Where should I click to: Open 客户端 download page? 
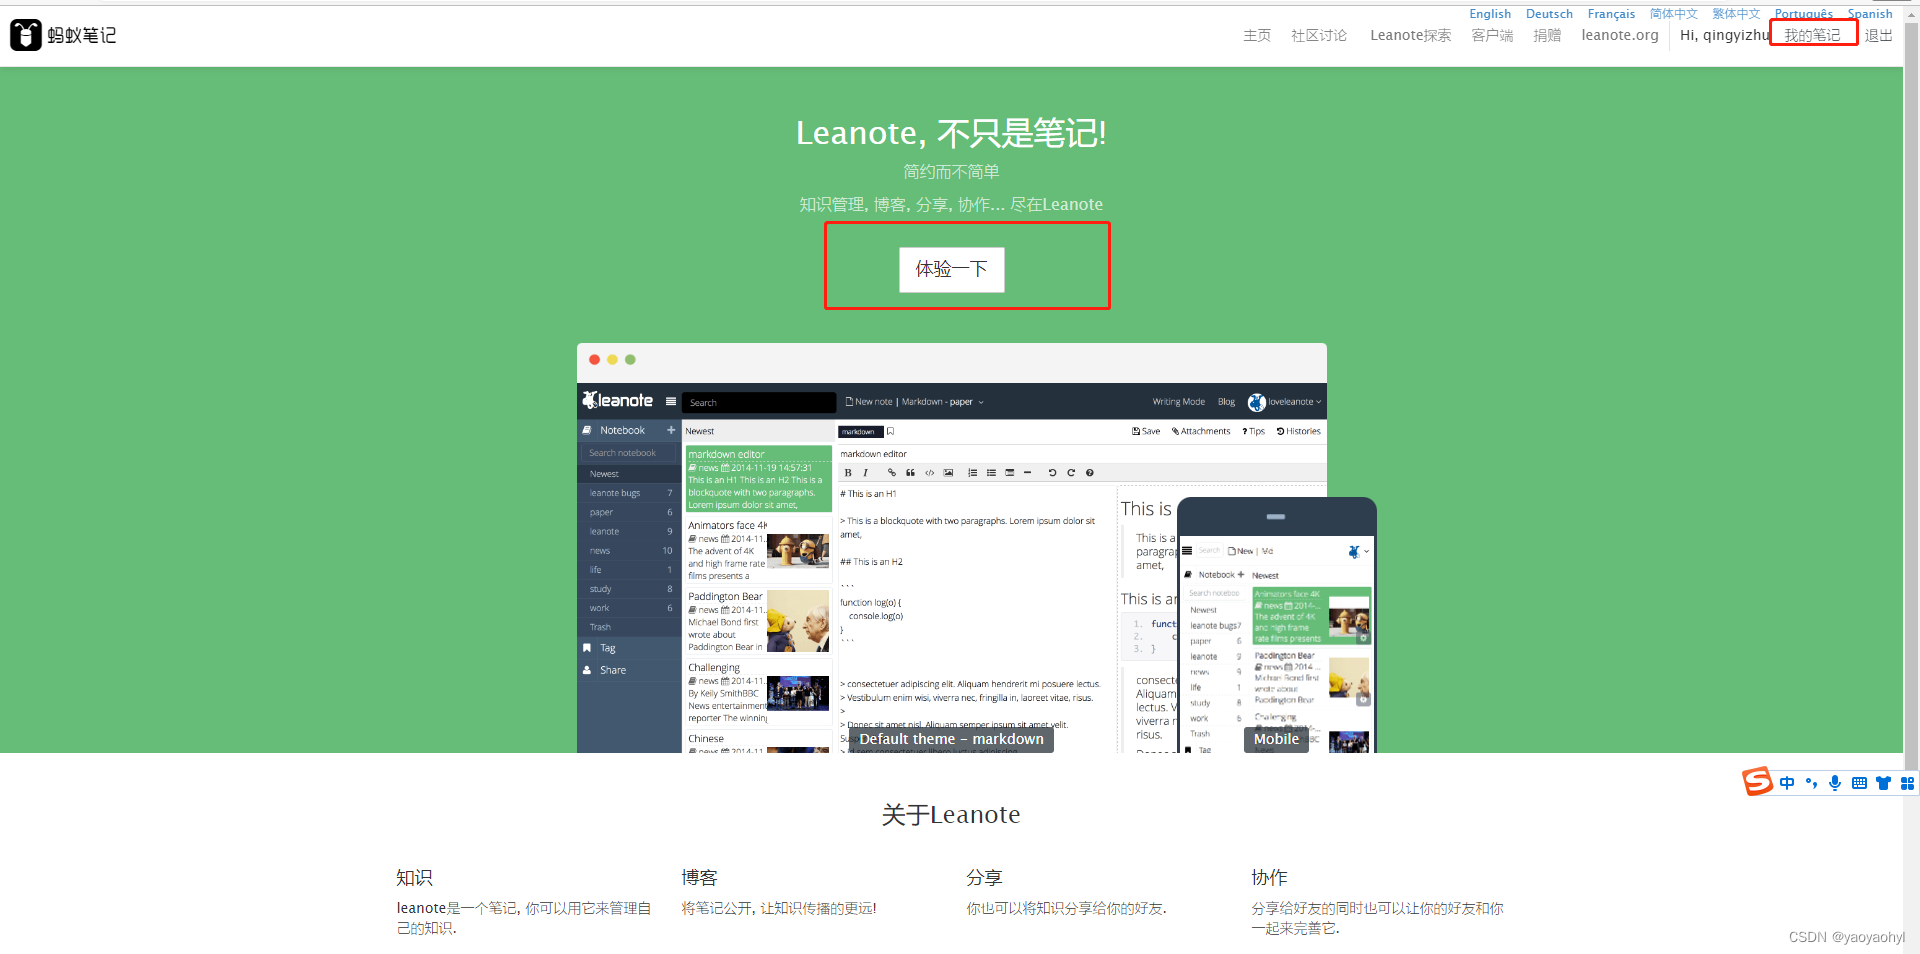click(x=1492, y=35)
